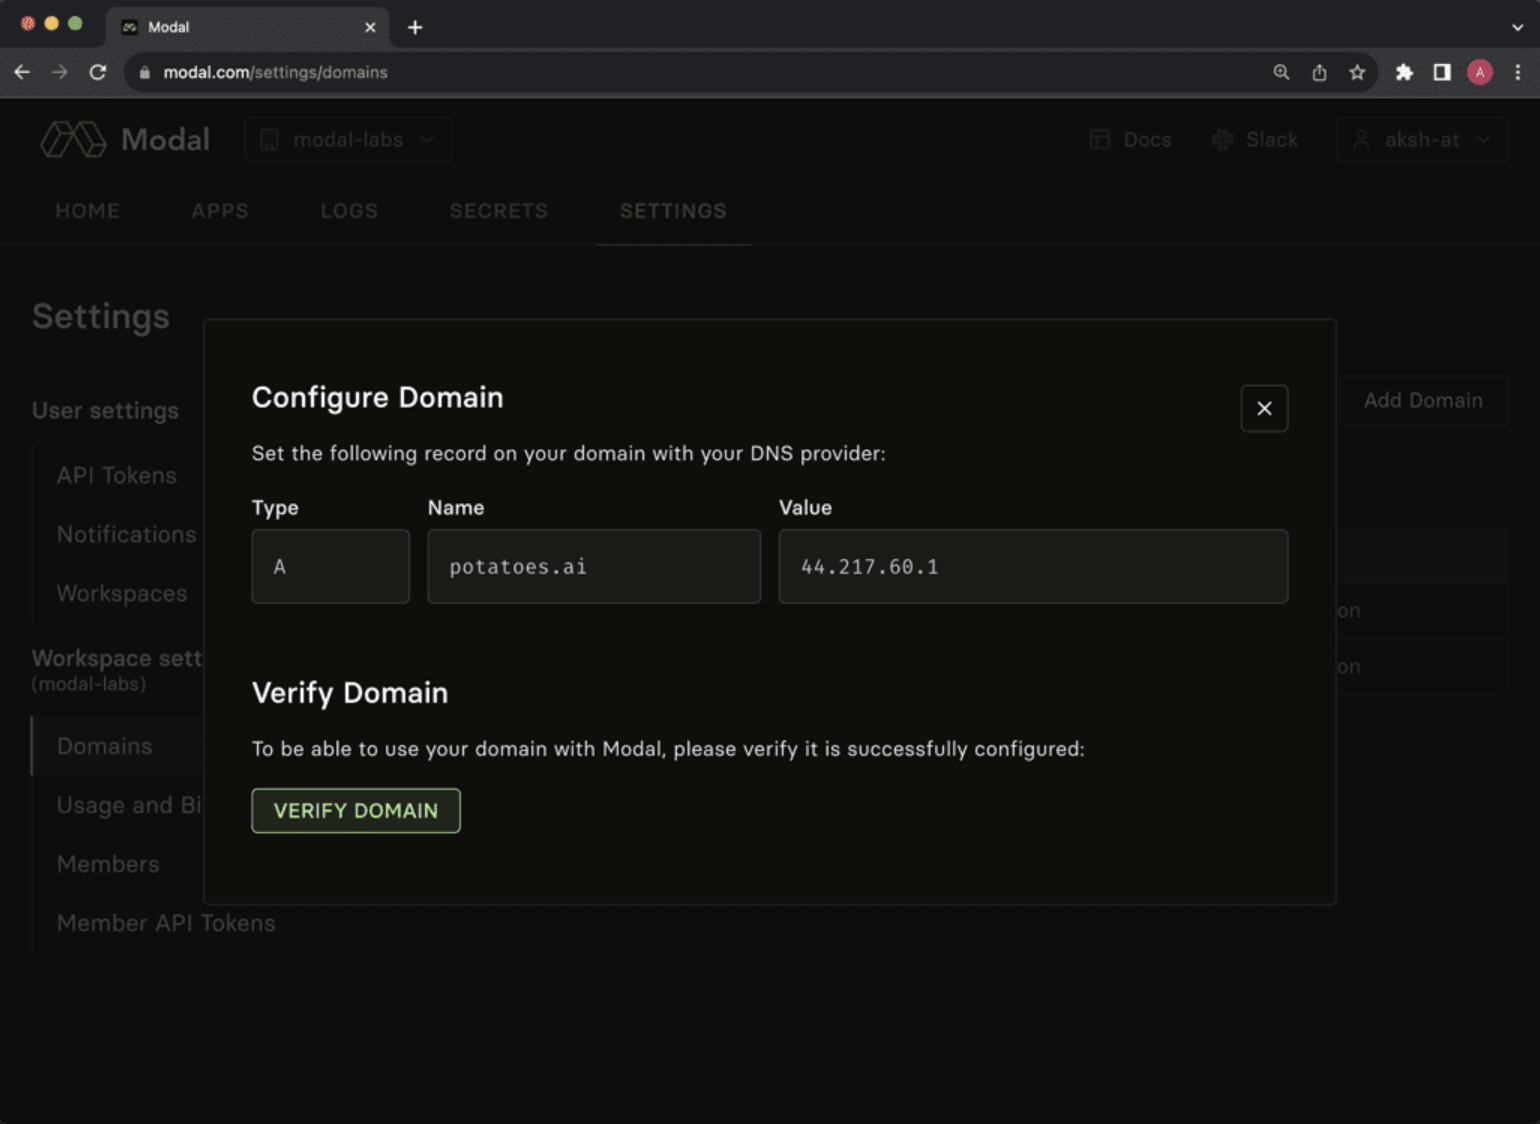Viewport: 1540px width, 1124px height.
Task: Click the Modal logo
Action: (x=125, y=139)
